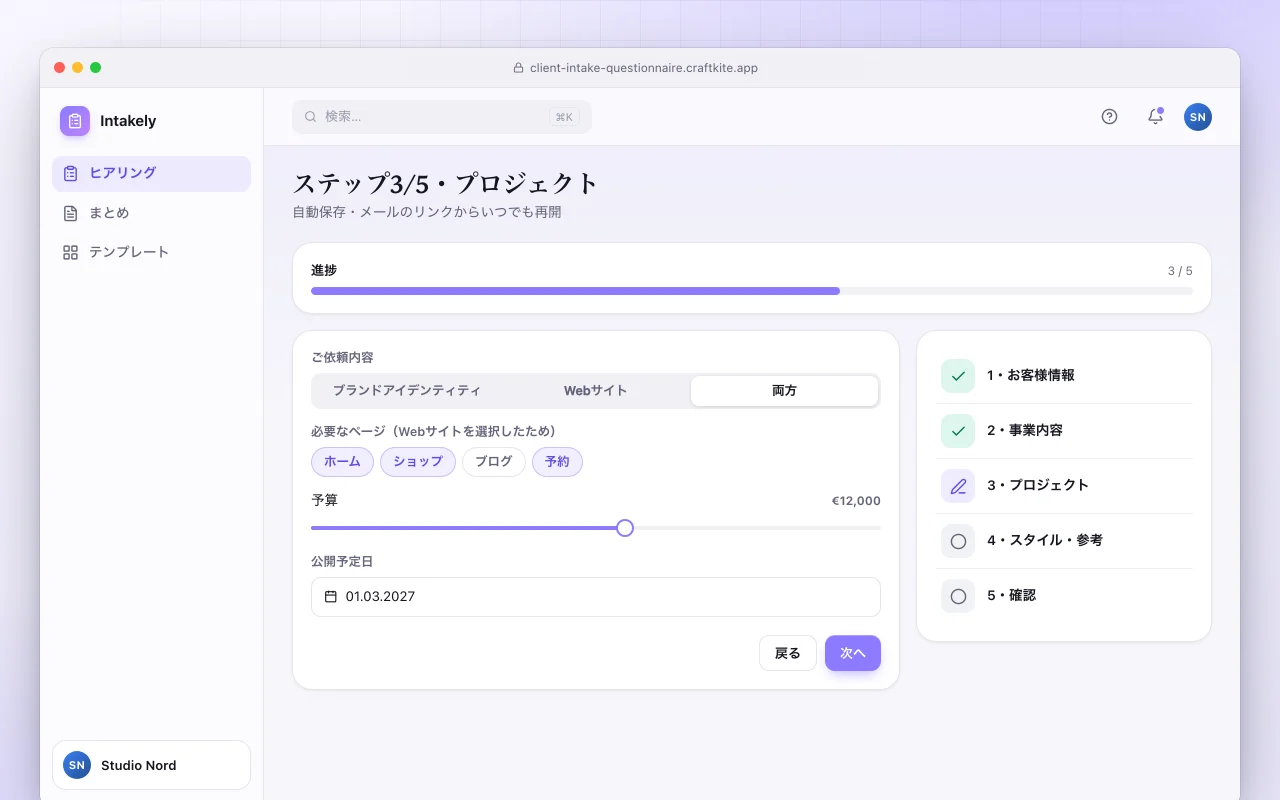Viewport: 1280px width, 800px height.
Task: Toggle the ショップ page chip
Action: (418, 462)
